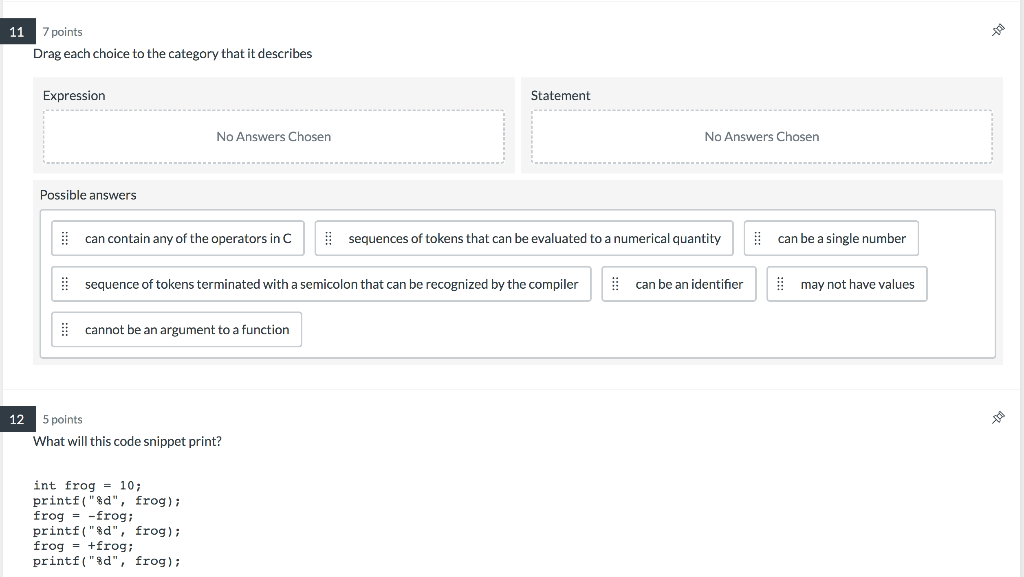The width and height of the screenshot is (1024, 577).
Task: Pin question 12
Action: click(997, 419)
